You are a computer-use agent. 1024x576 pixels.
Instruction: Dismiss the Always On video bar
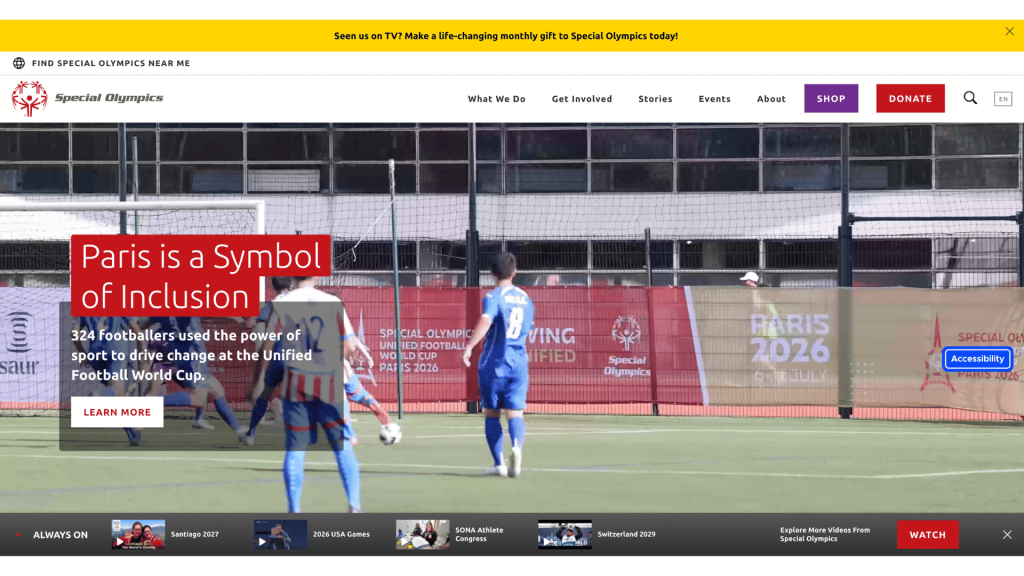(x=1007, y=534)
